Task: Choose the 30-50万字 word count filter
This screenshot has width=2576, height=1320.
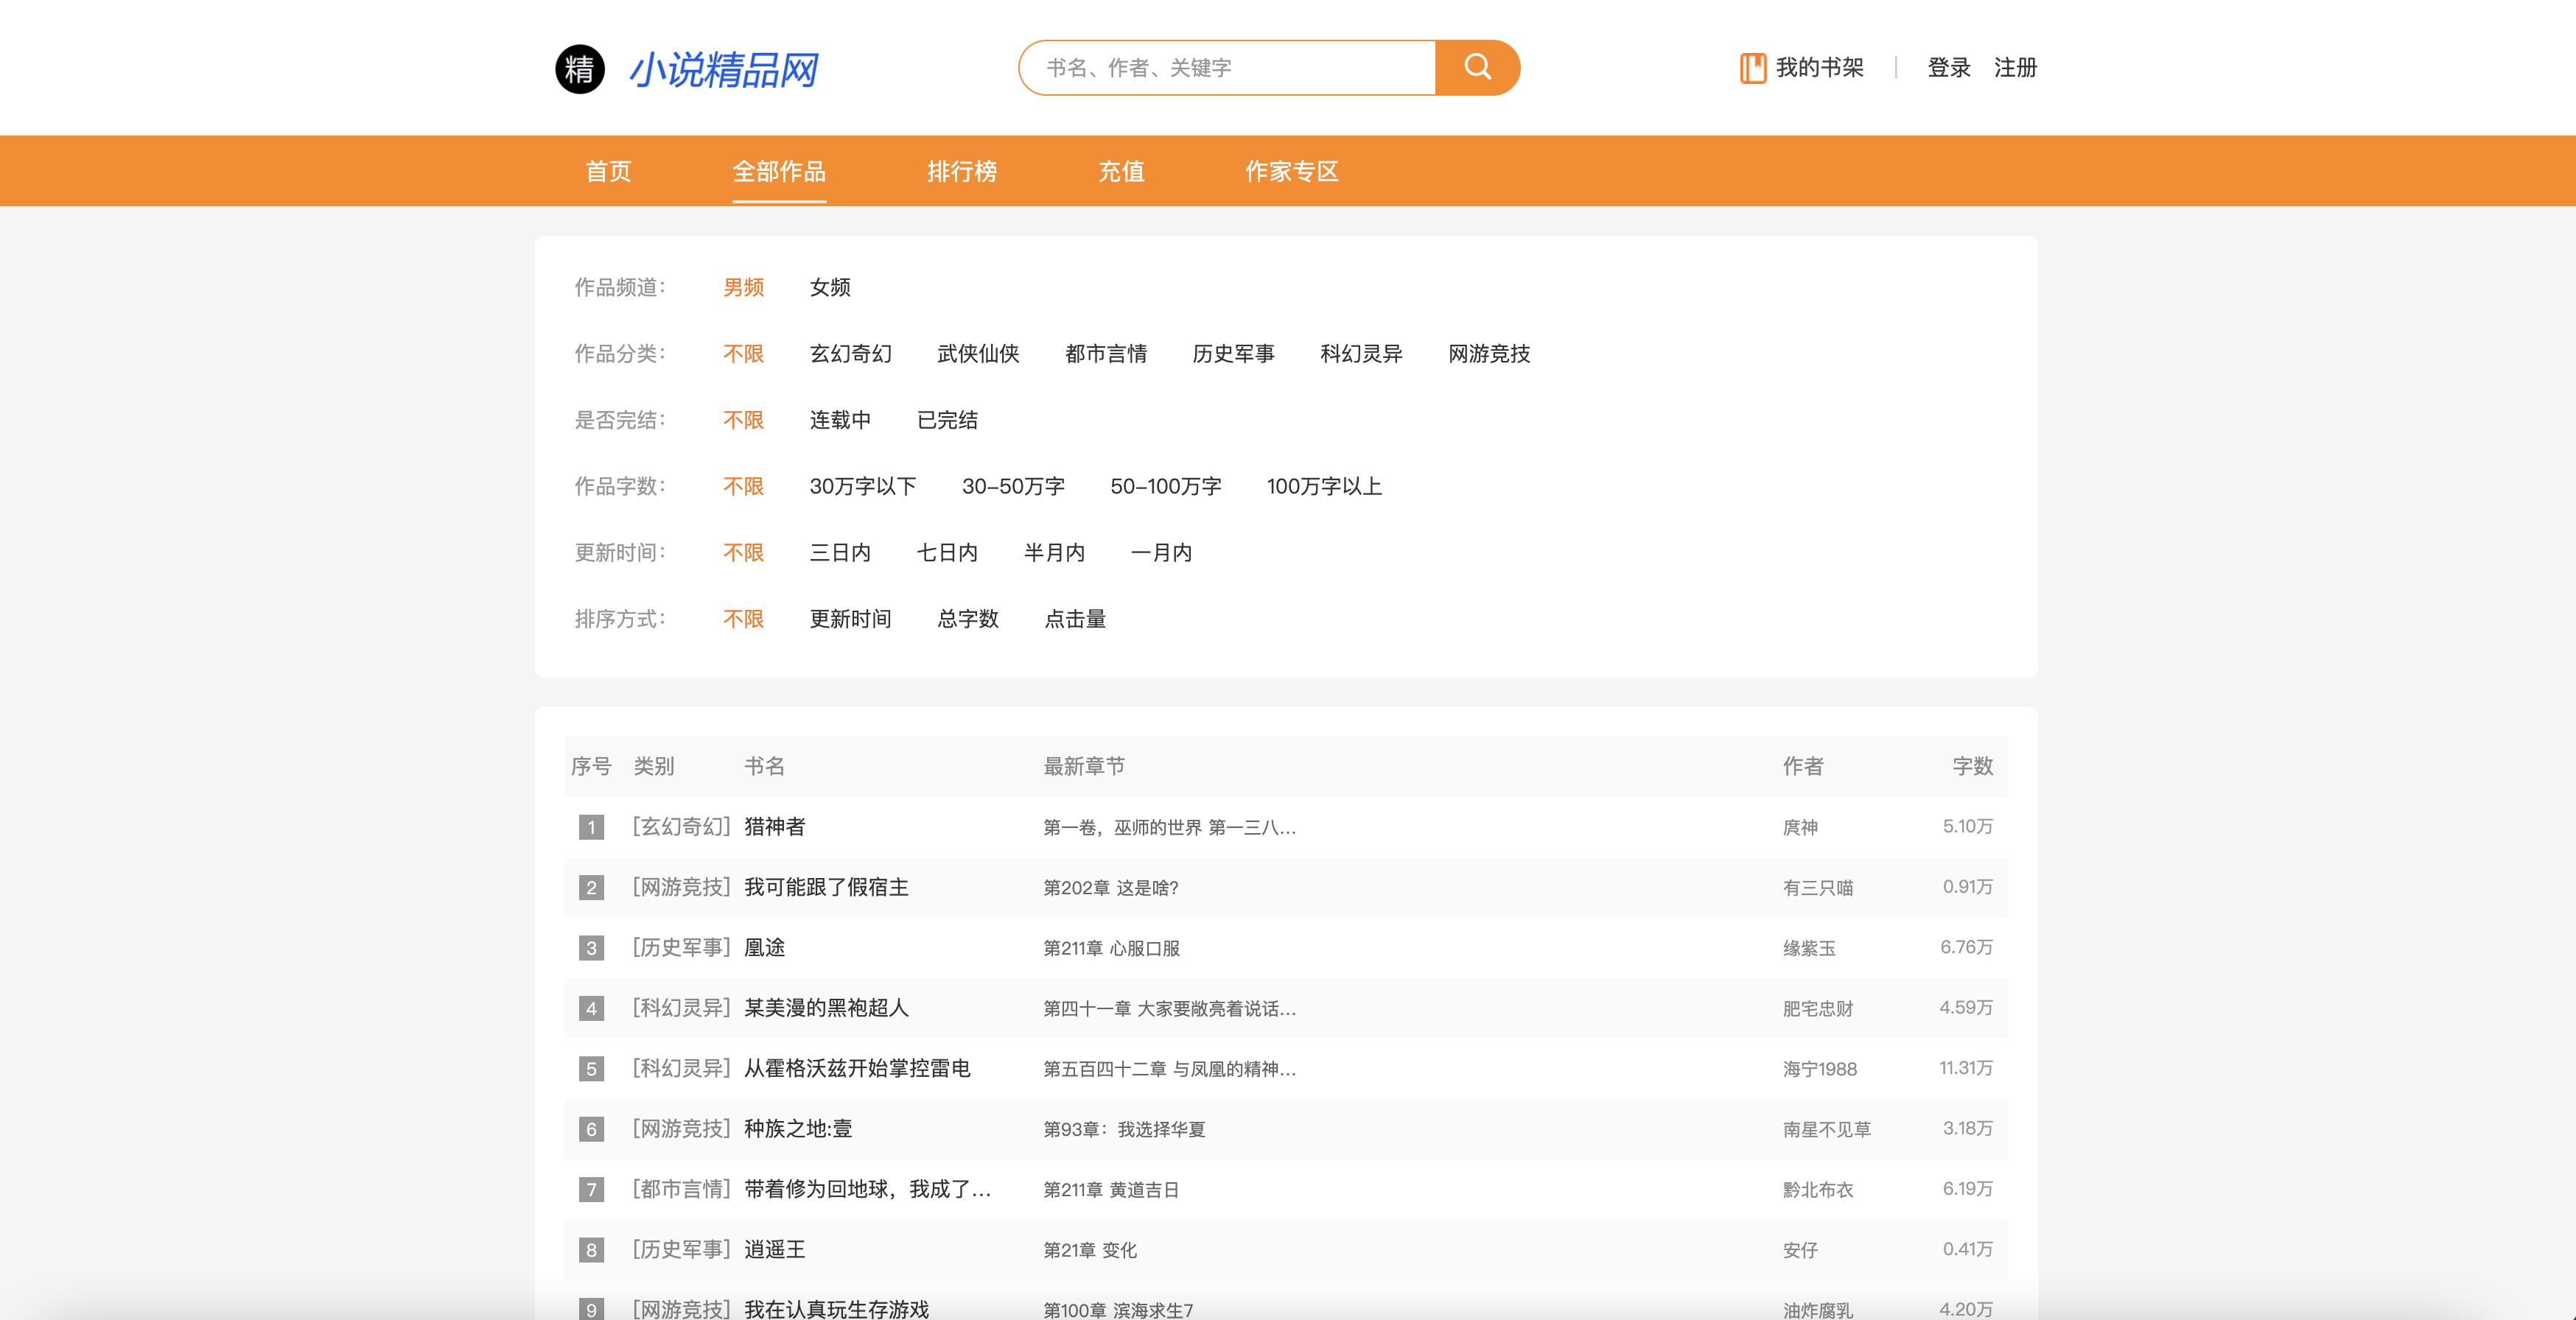Action: tap(1012, 487)
